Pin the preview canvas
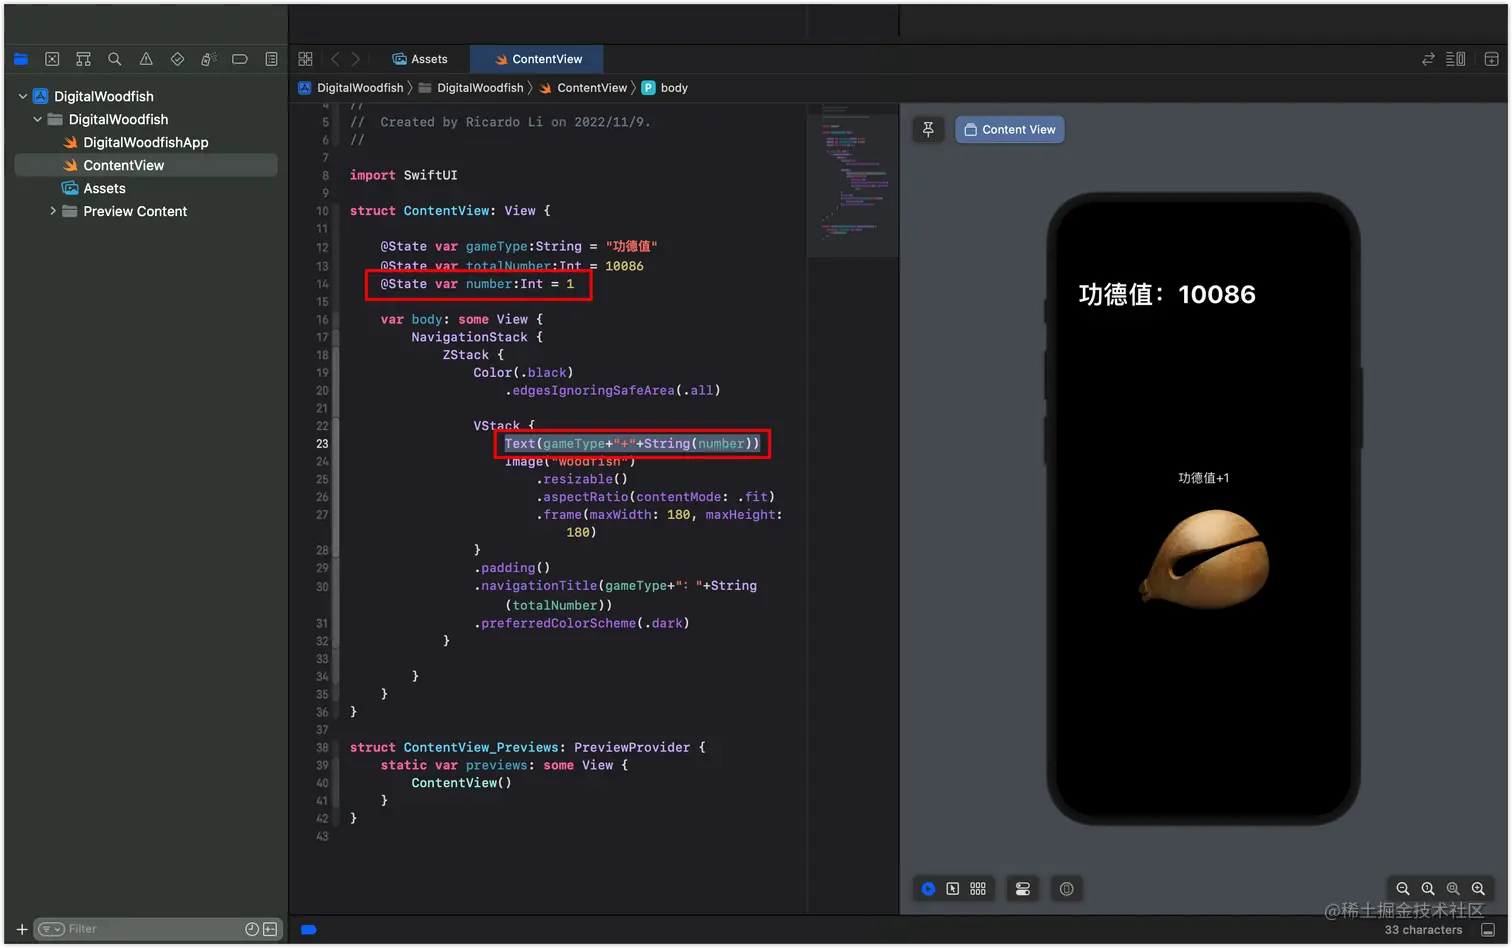 [928, 129]
